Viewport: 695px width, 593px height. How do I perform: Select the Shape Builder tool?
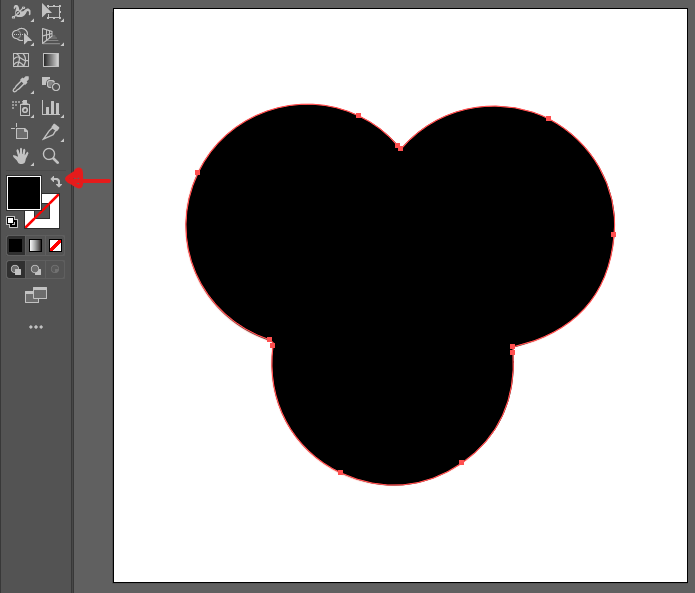click(21, 35)
